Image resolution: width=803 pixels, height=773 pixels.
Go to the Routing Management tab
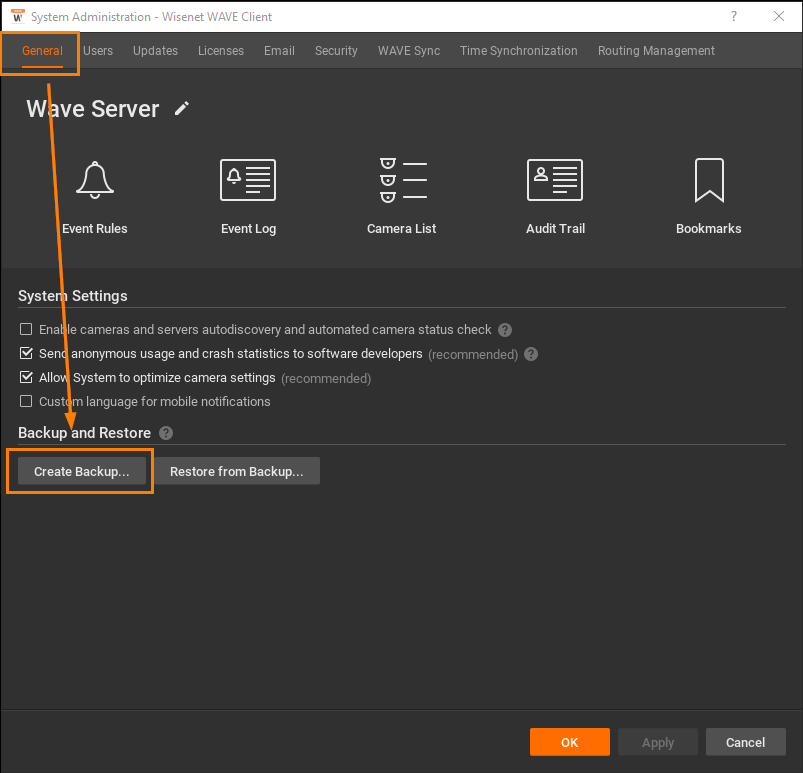point(656,51)
